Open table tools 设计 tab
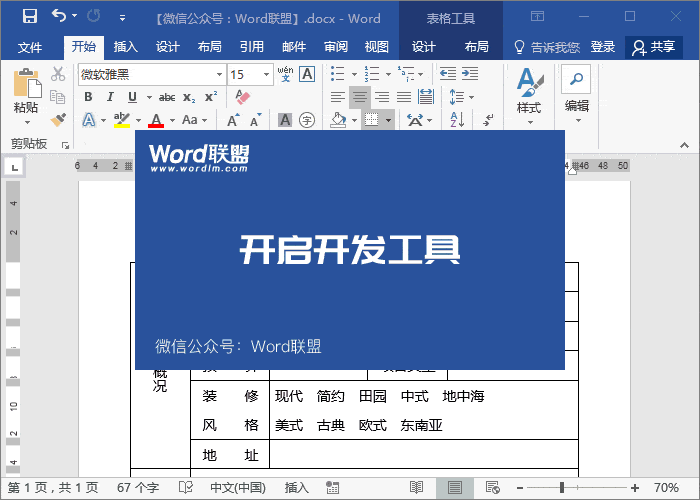 [x=423, y=46]
